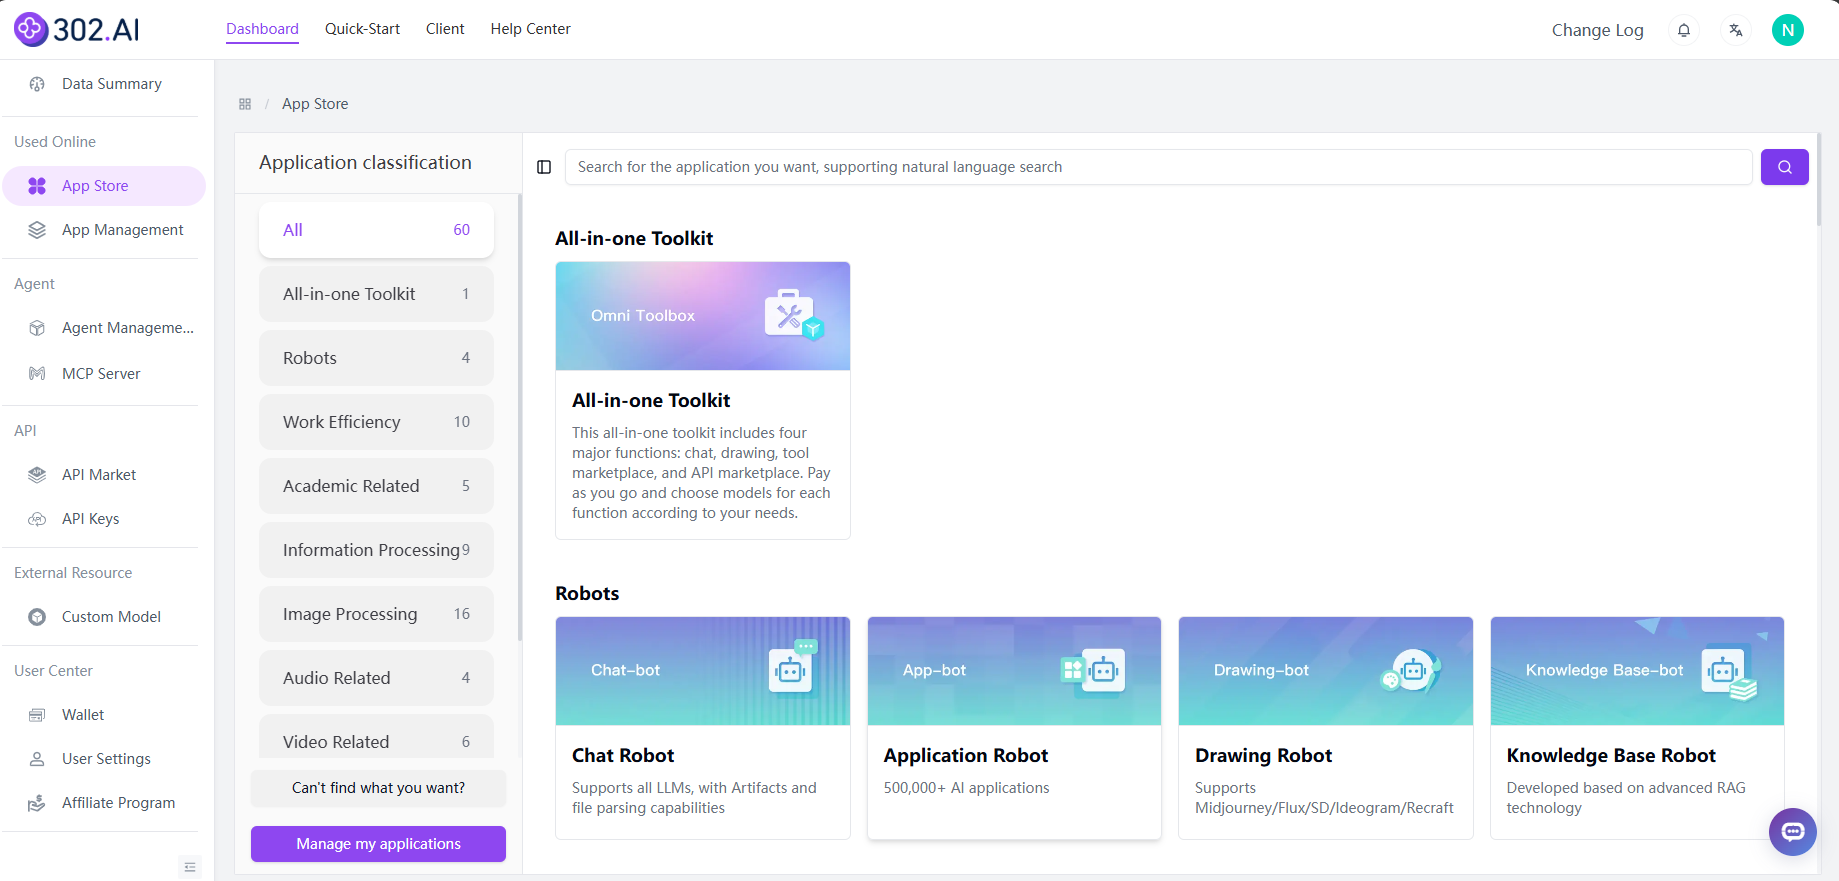The image size is (1839, 881).
Task: Filter by All-in-one Toolkit category
Action: 376,294
